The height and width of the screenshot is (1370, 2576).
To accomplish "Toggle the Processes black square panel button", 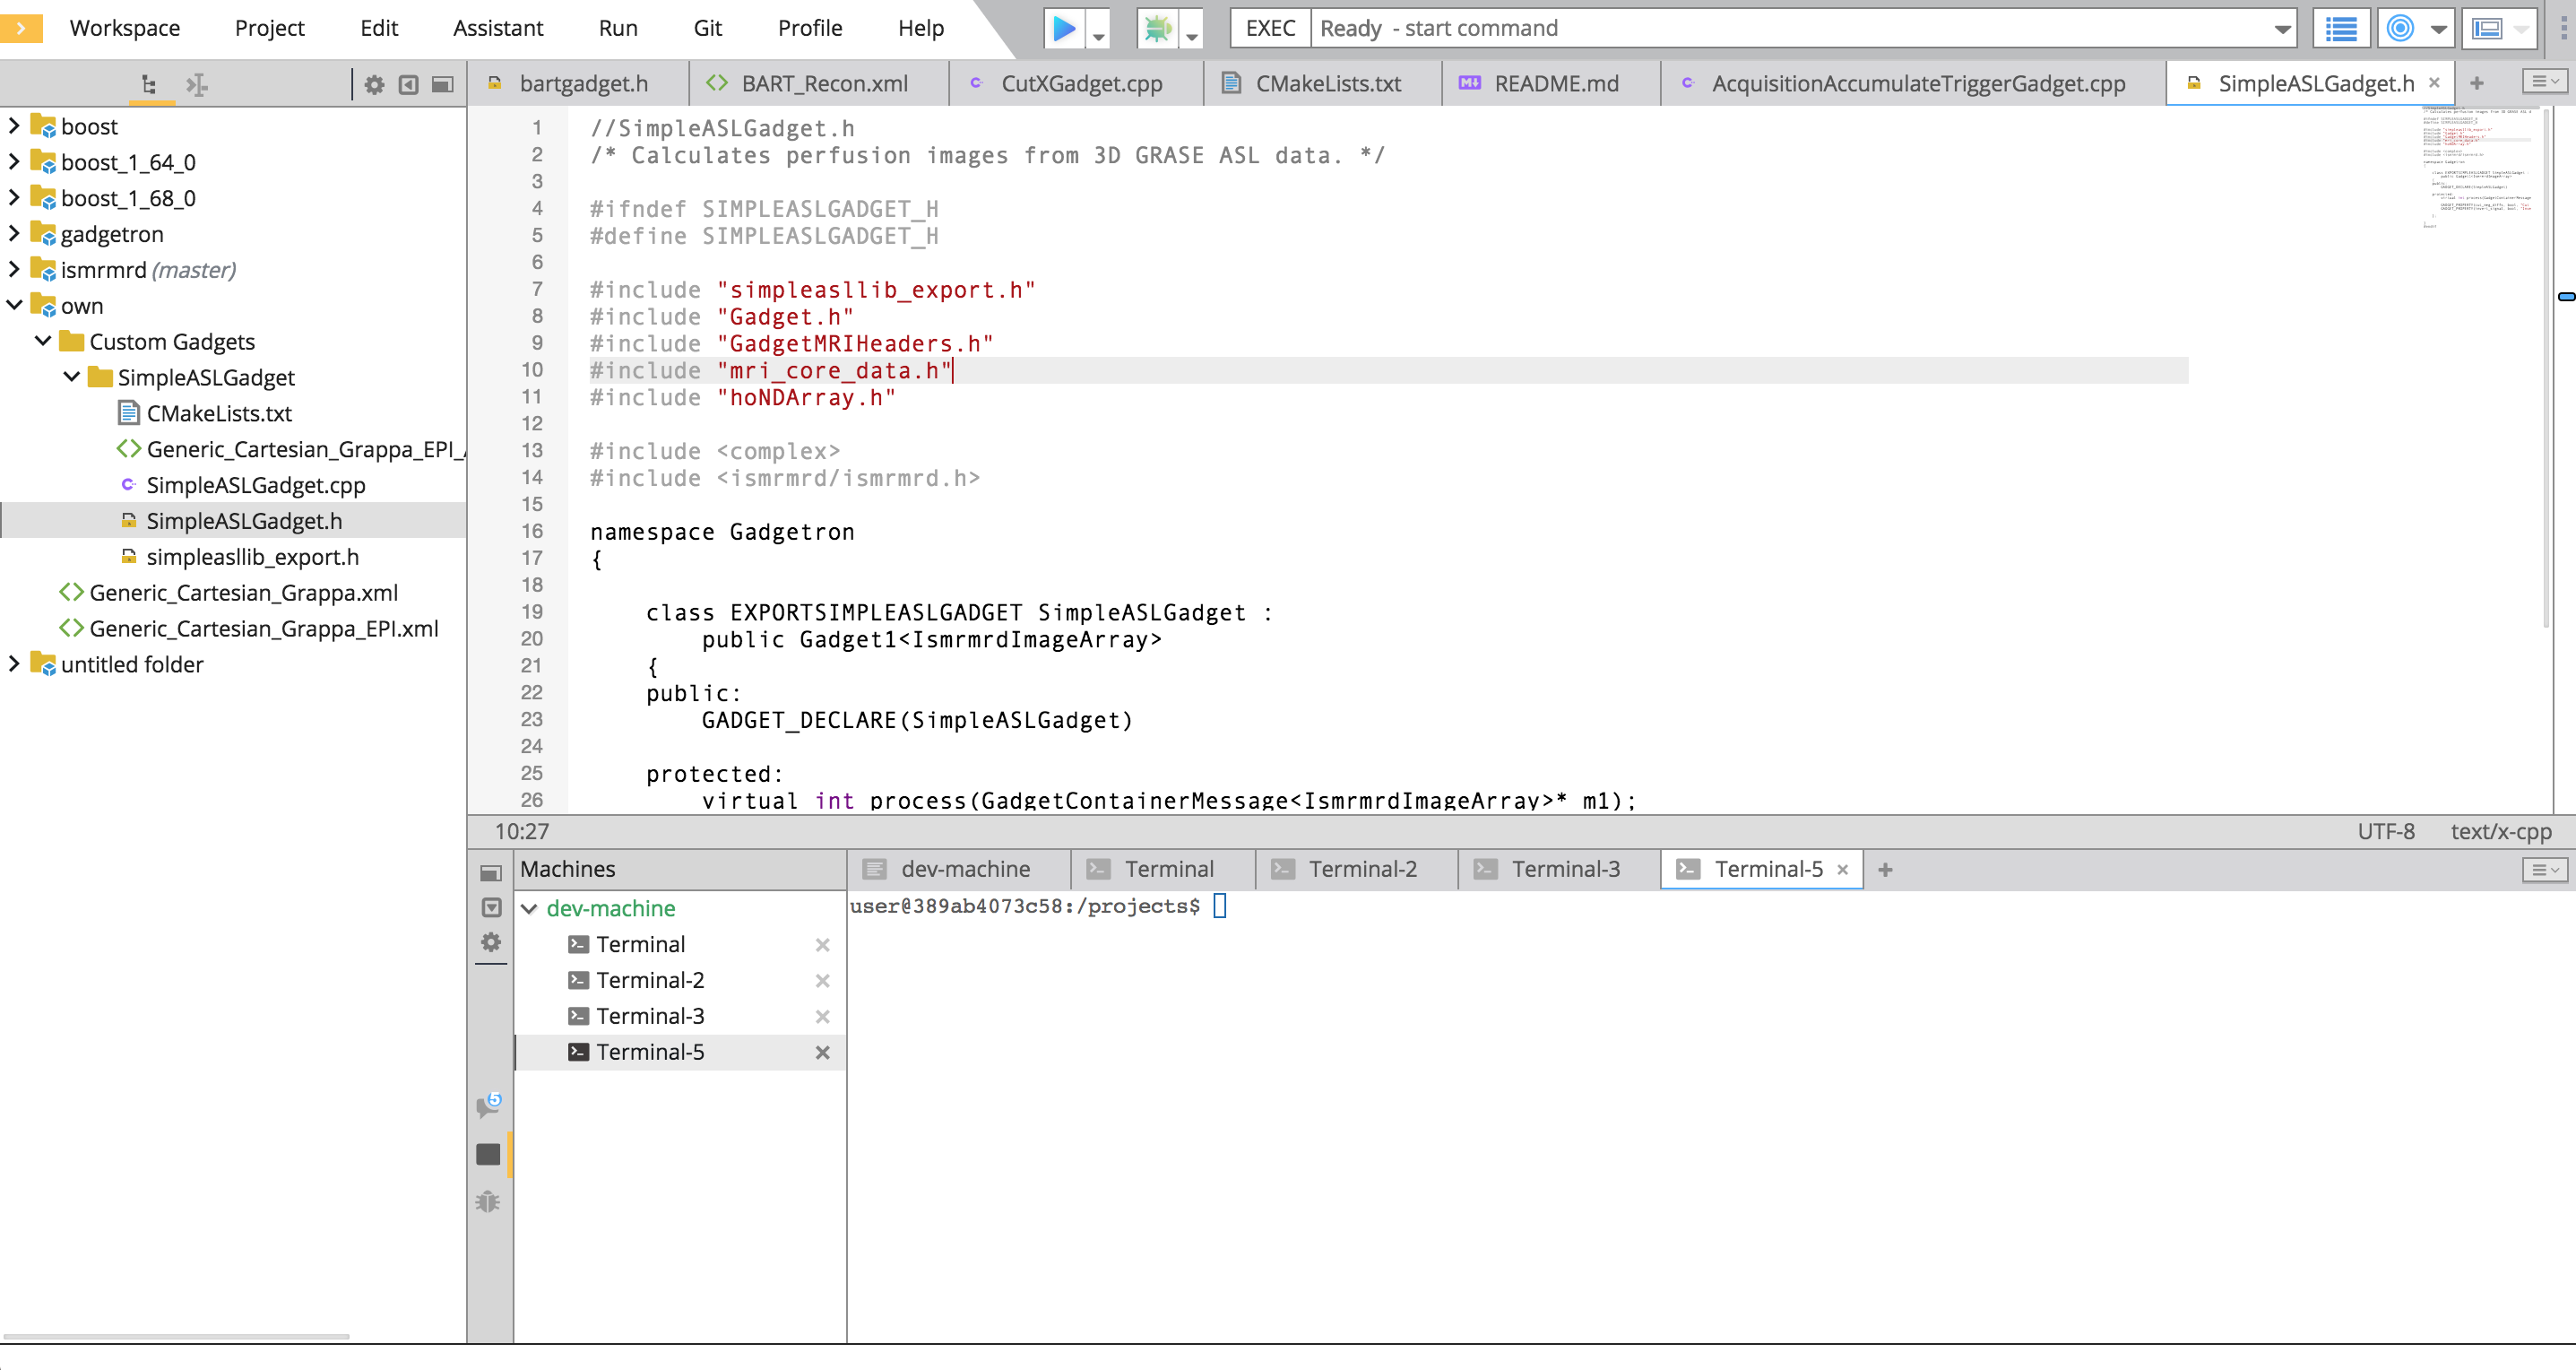I will pyautogui.click(x=488, y=1154).
